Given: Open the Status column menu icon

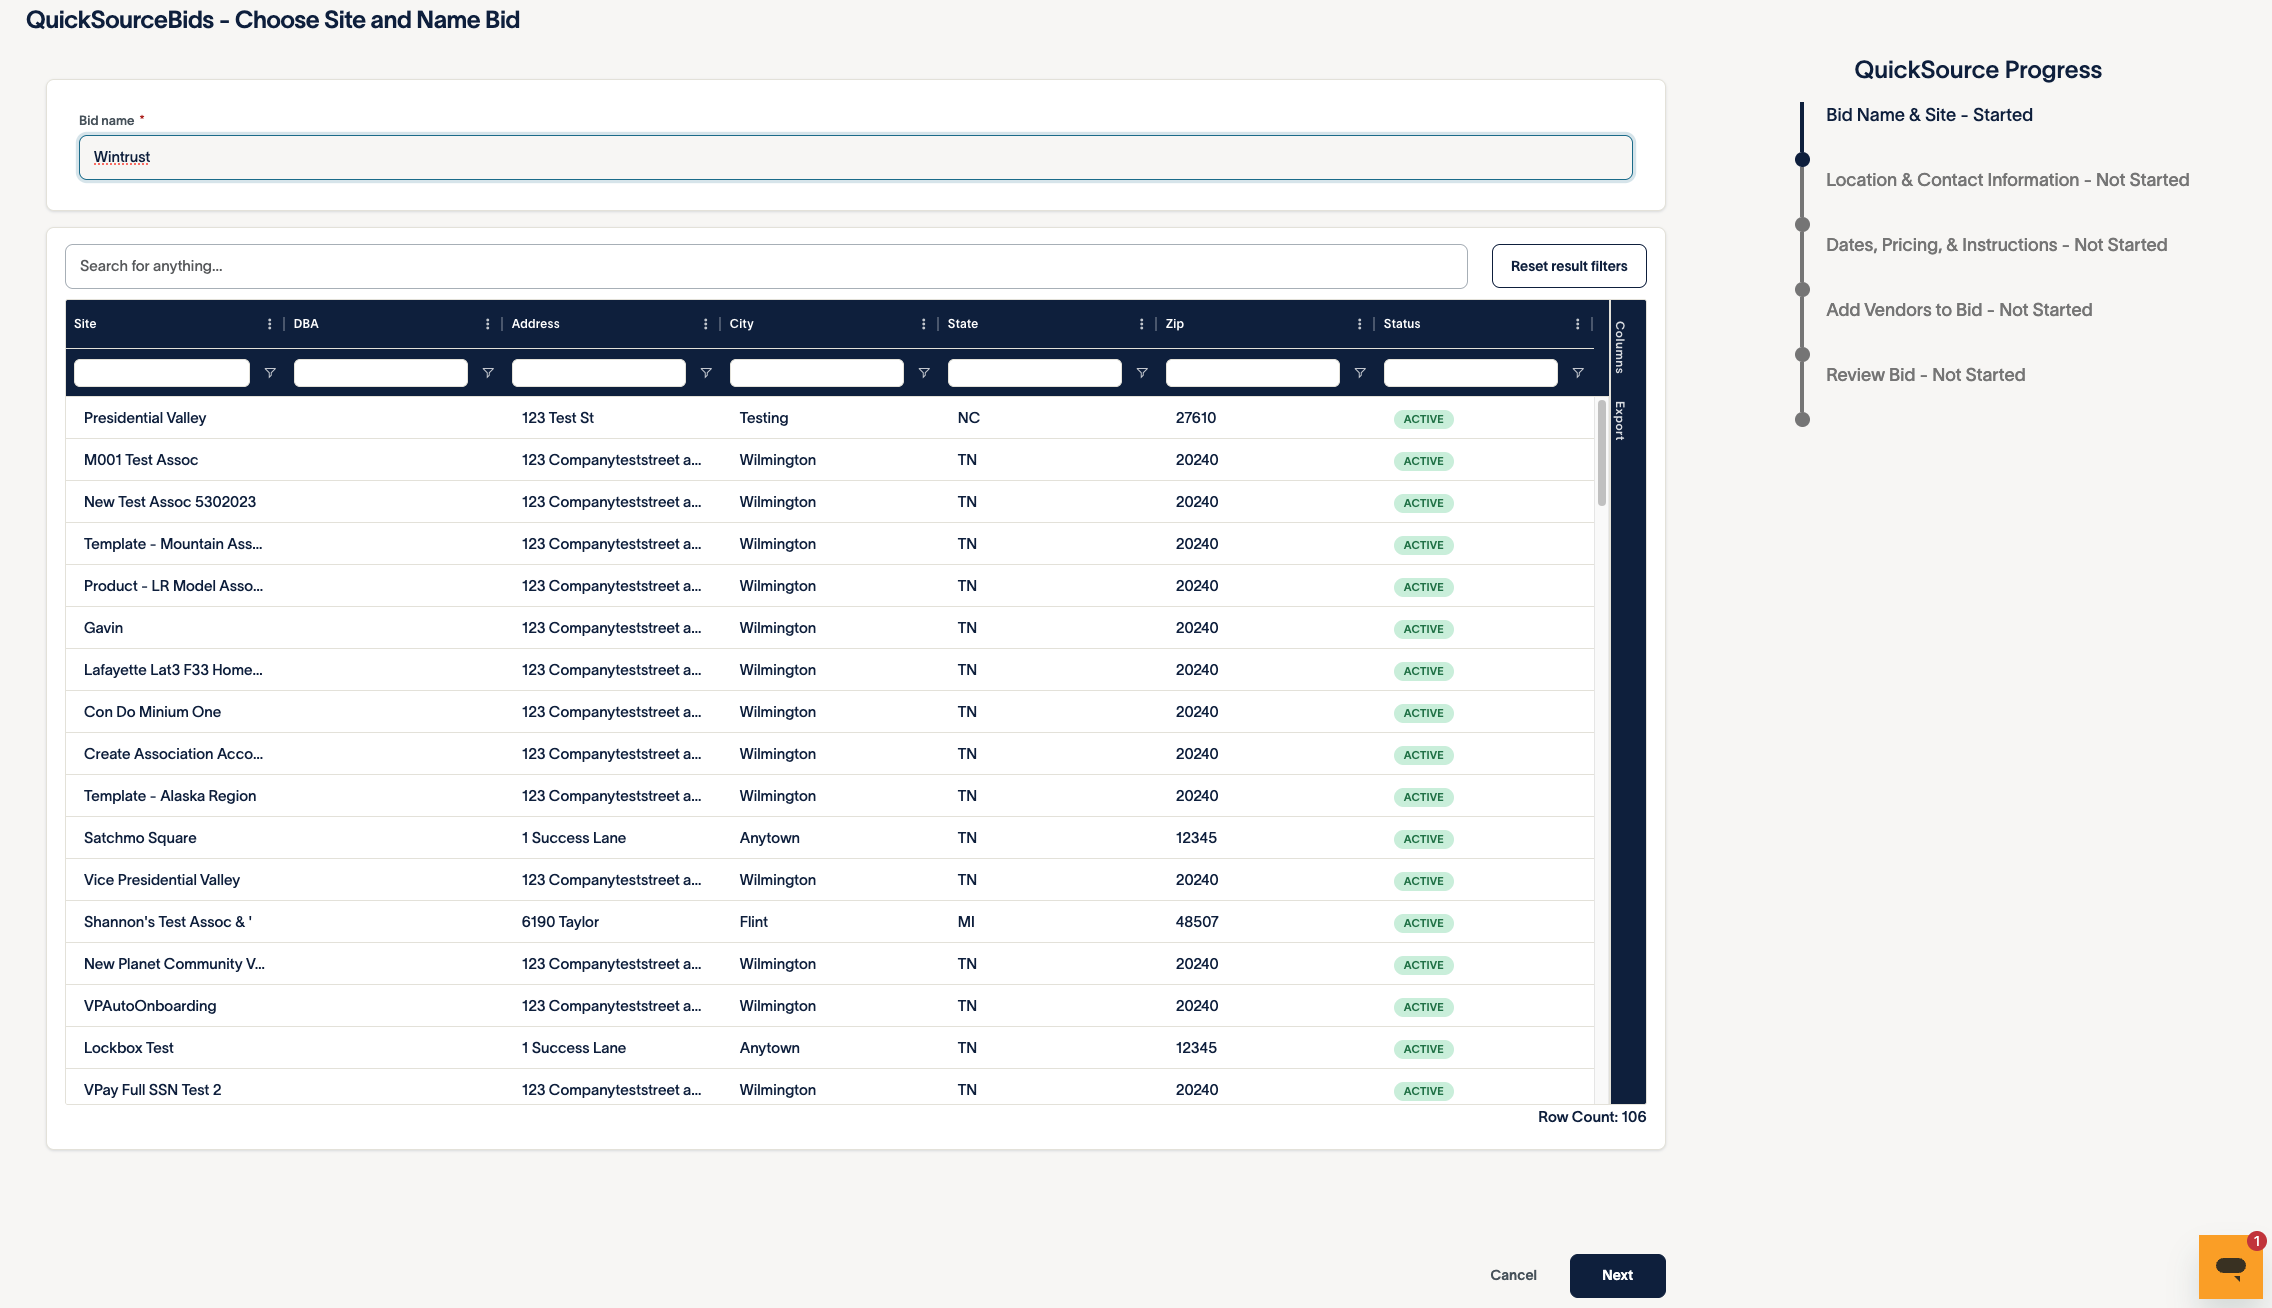Looking at the screenshot, I should click(x=1577, y=324).
